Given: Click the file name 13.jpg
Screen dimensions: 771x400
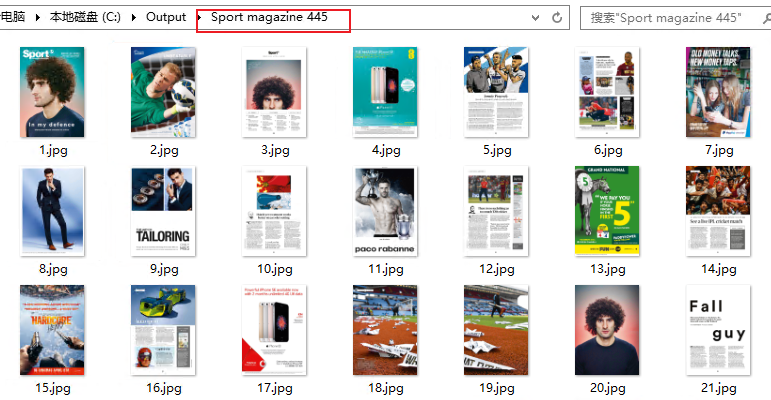Looking at the screenshot, I should click(x=608, y=269).
